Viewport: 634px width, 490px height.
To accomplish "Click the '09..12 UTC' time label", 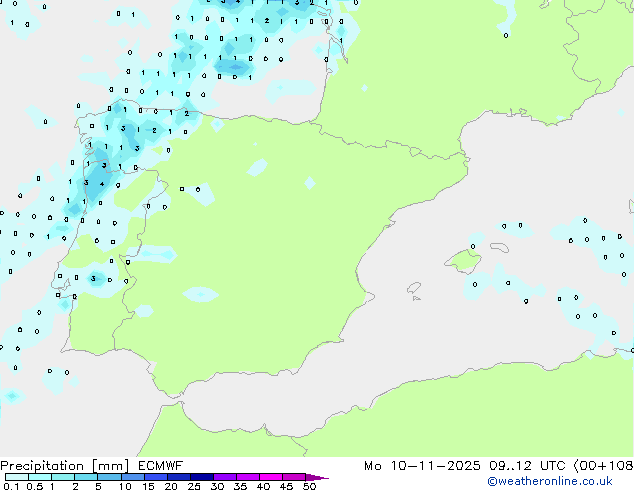I will (x=526, y=466).
